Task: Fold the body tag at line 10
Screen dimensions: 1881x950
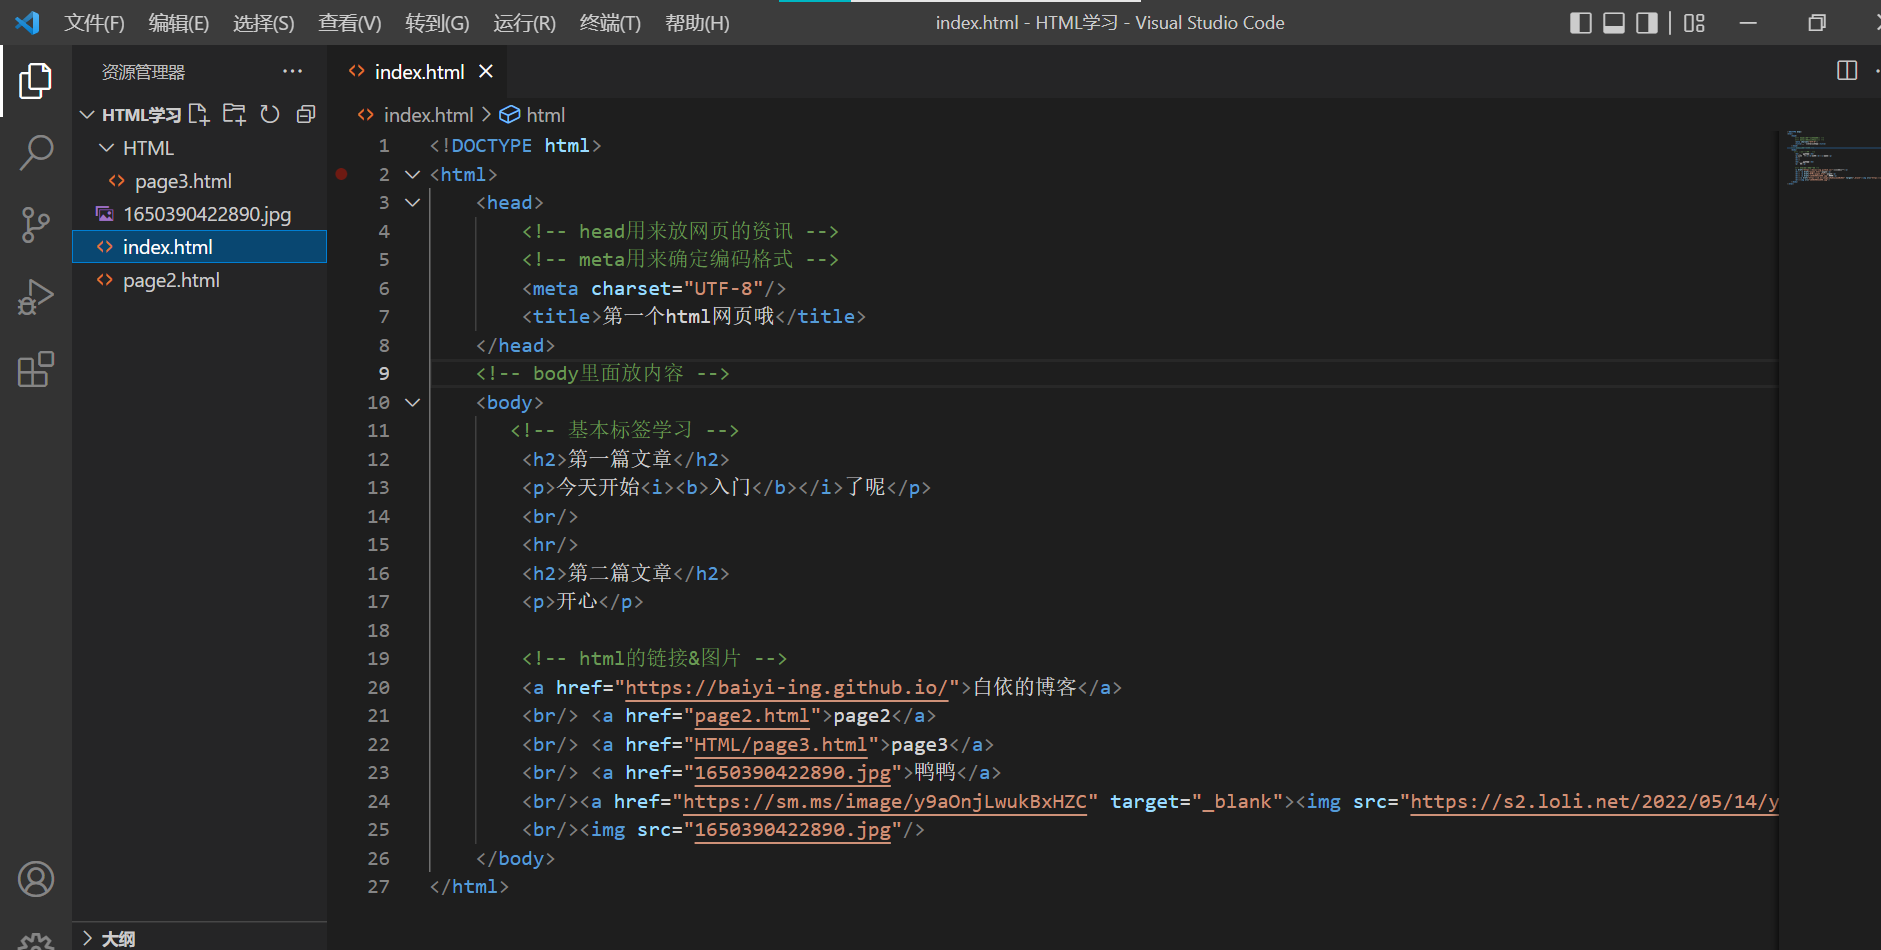Action: coord(412,402)
